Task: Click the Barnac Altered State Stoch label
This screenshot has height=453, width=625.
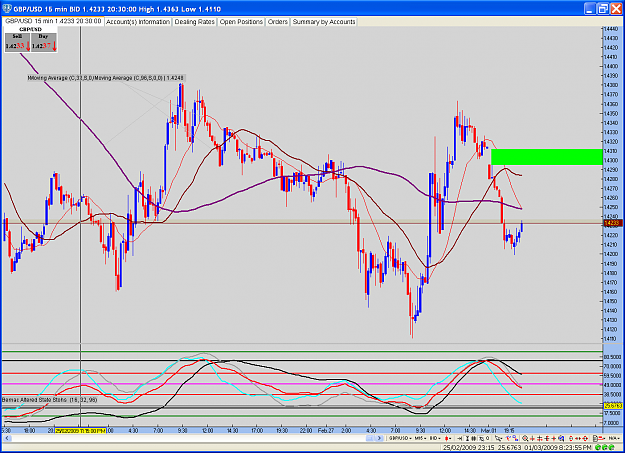Action: click(x=49, y=400)
